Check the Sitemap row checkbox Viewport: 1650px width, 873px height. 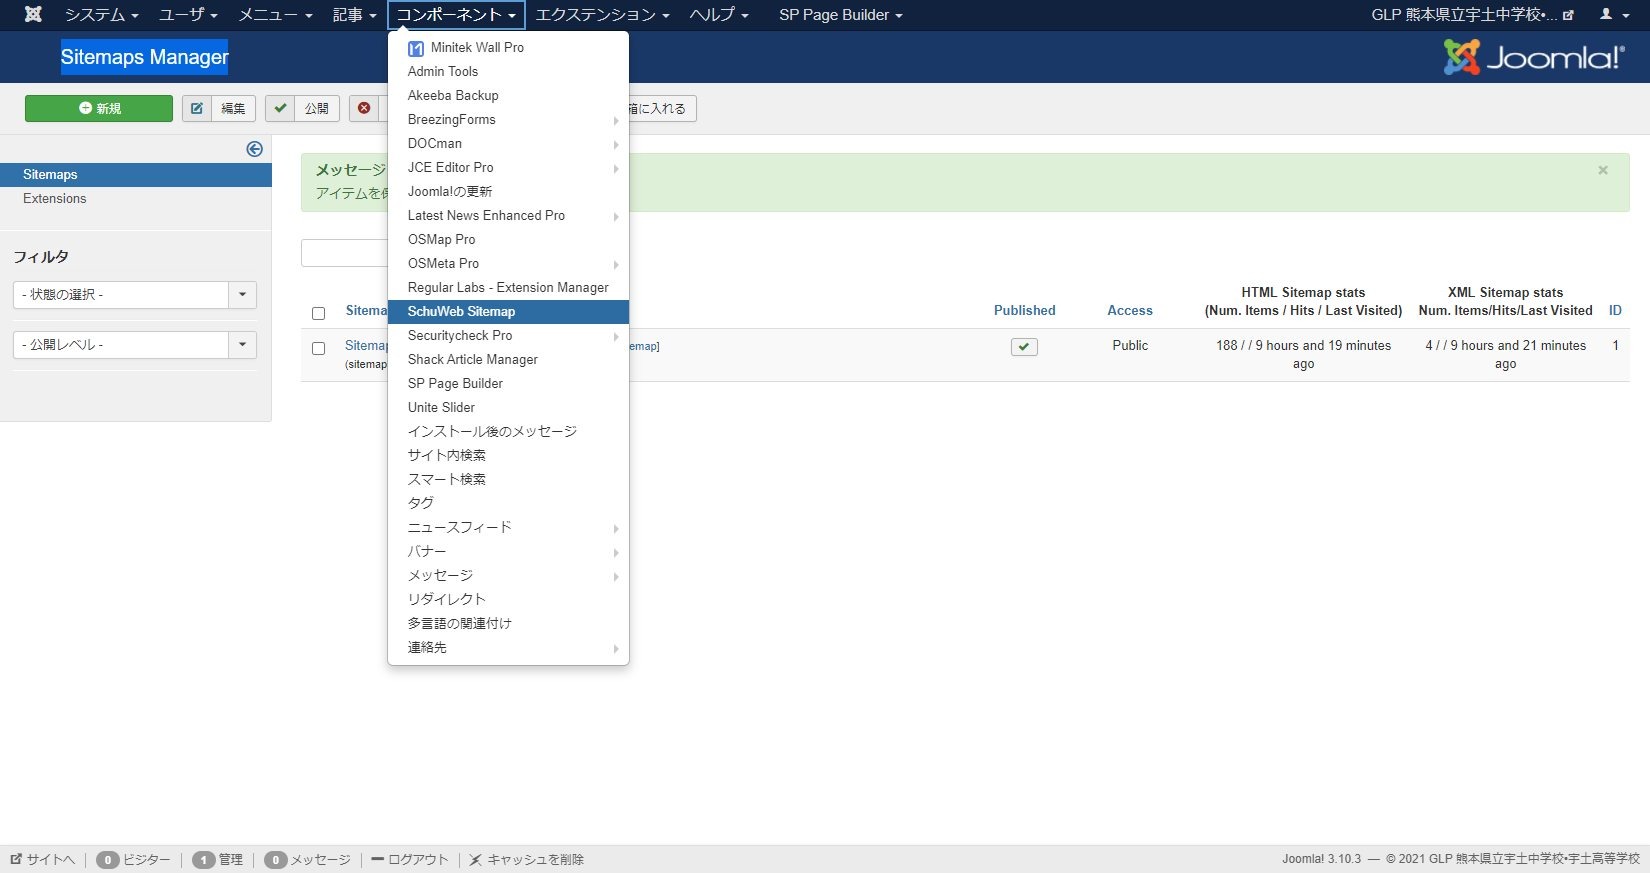tap(318, 348)
